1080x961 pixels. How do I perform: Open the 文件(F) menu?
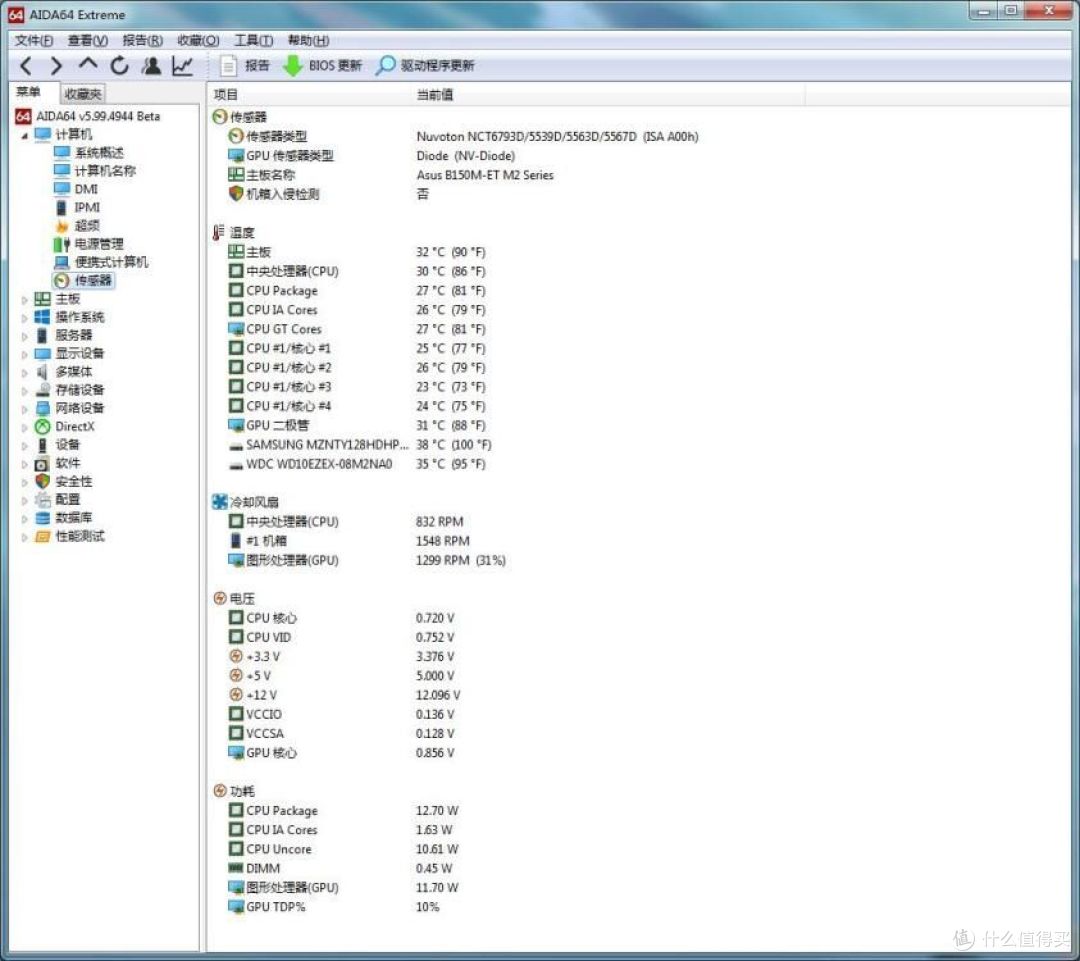click(x=34, y=41)
